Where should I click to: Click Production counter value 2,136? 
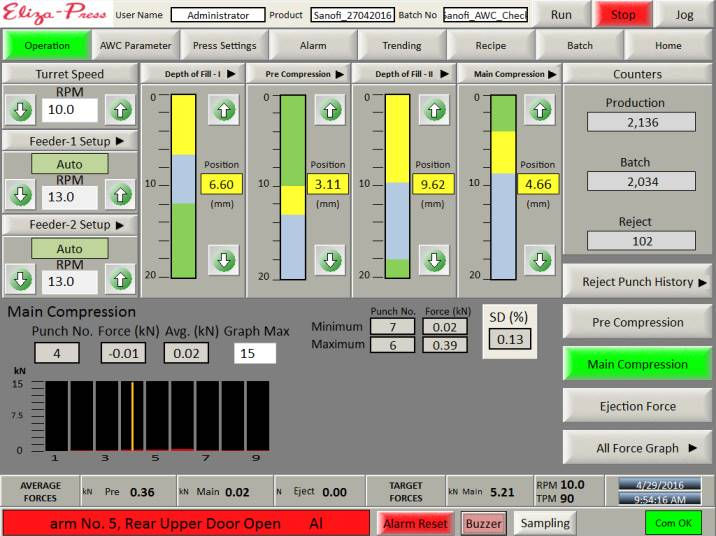click(642, 122)
